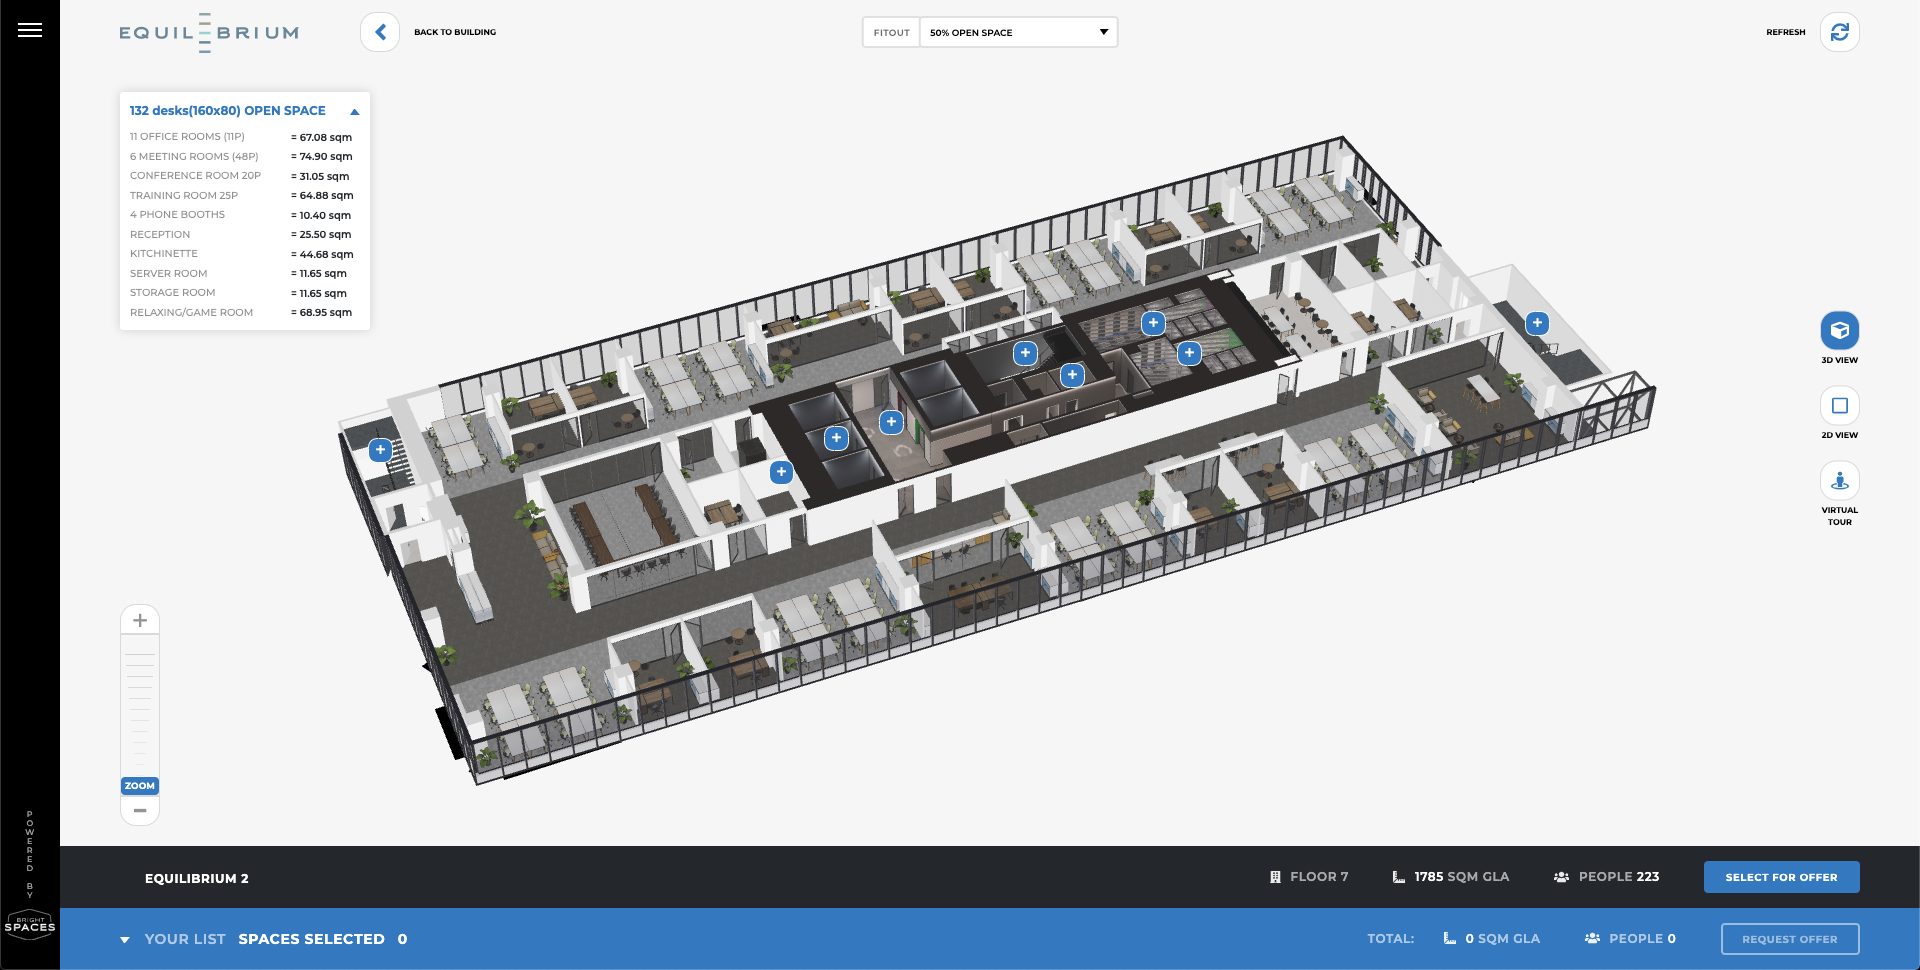The width and height of the screenshot is (1920, 970).
Task: Click the plus hotspot at far right corner
Action: [1537, 323]
